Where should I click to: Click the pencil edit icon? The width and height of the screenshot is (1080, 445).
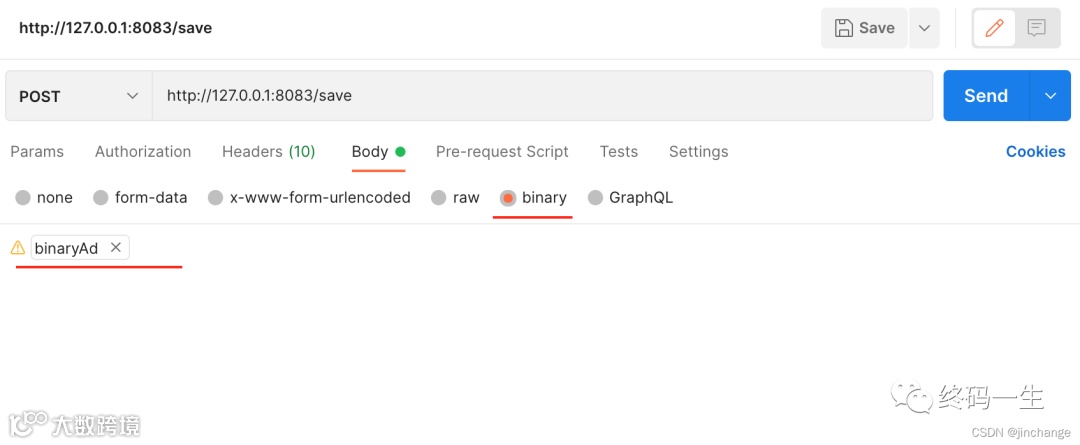pyautogui.click(x=994, y=28)
